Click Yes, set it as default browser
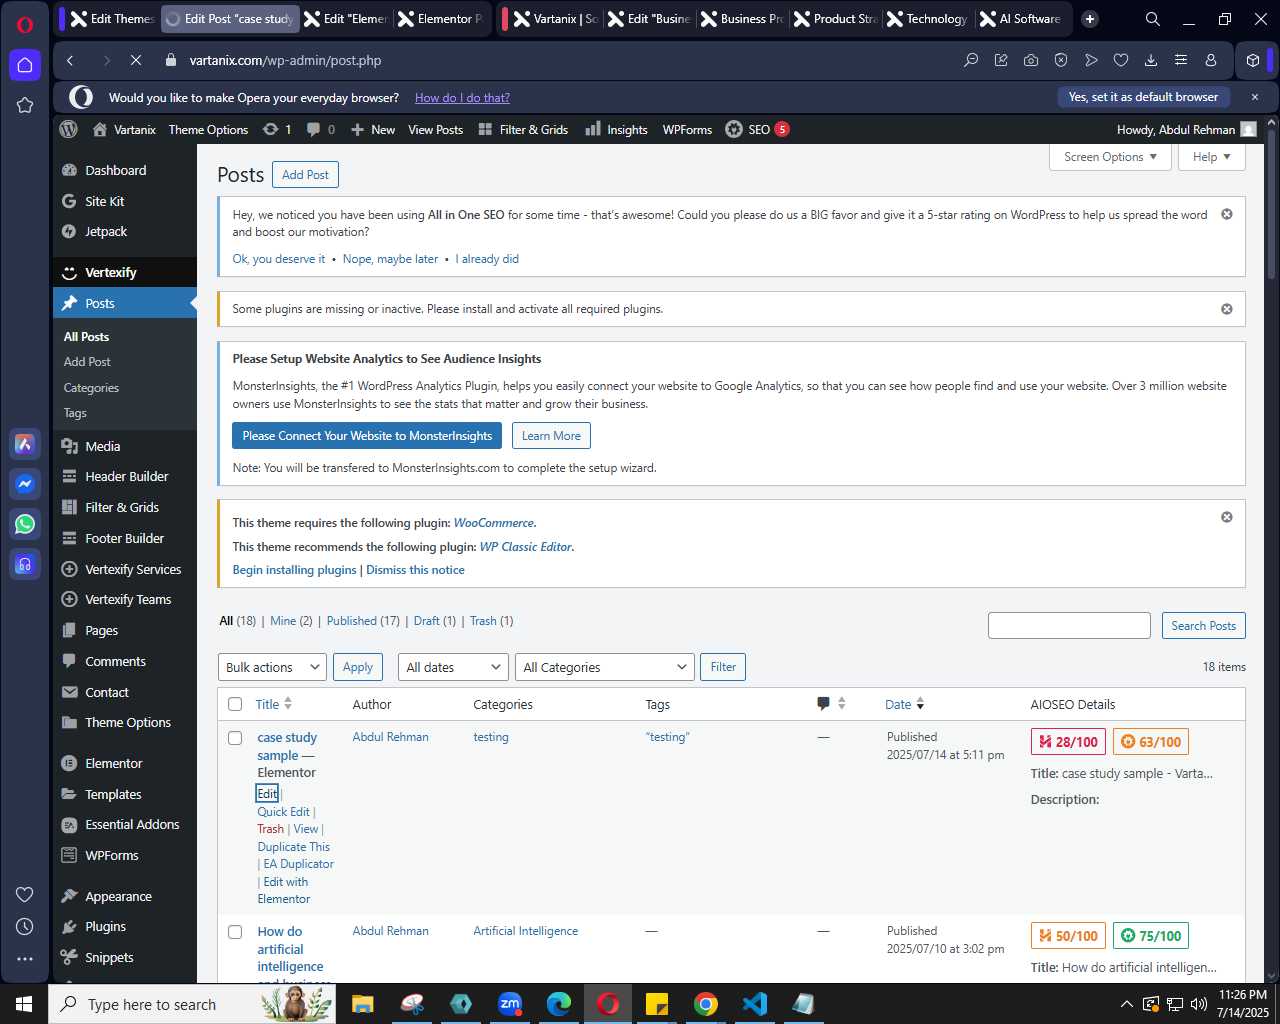 click(x=1143, y=97)
